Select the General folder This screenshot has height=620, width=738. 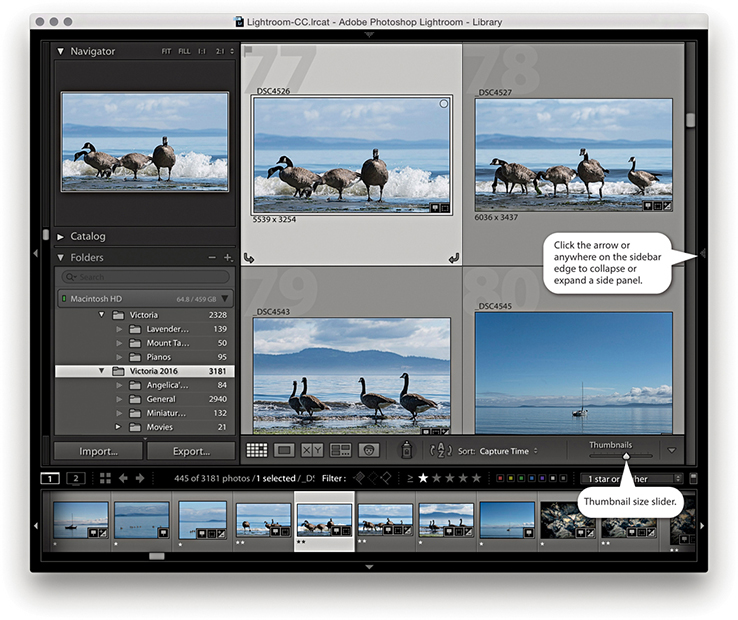pos(161,399)
